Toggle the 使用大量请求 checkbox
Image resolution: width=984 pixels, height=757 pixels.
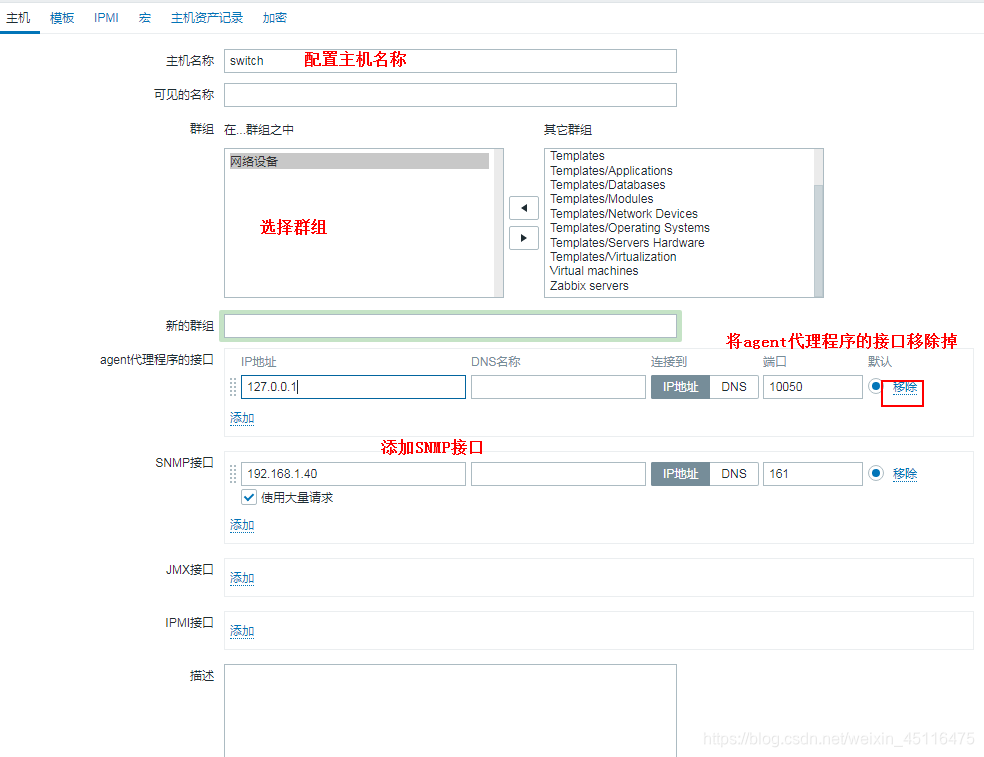(249, 498)
